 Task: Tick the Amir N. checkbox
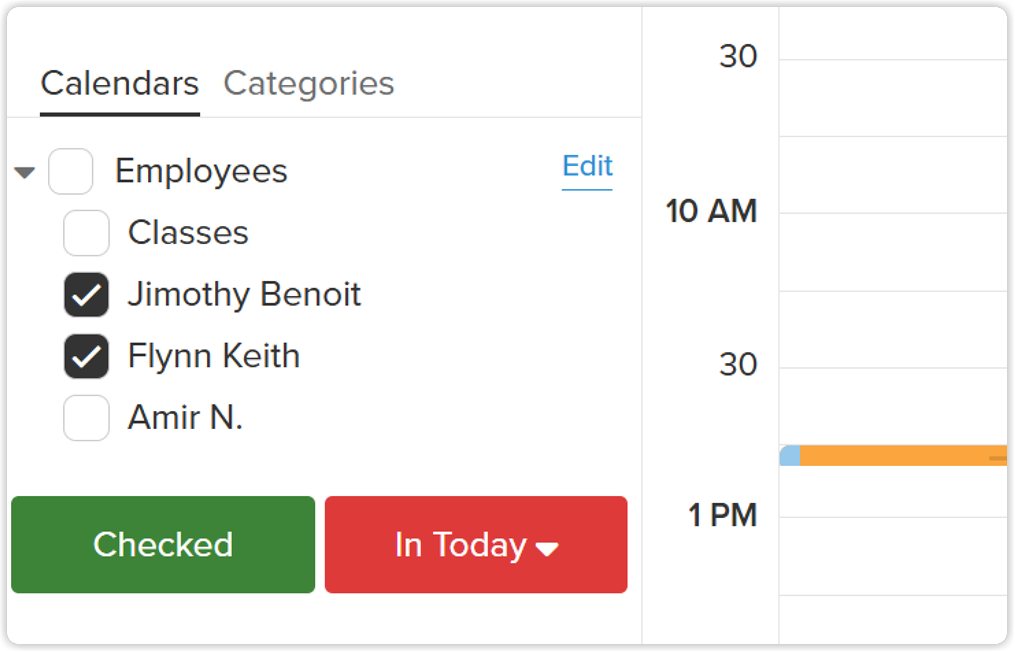coord(86,418)
